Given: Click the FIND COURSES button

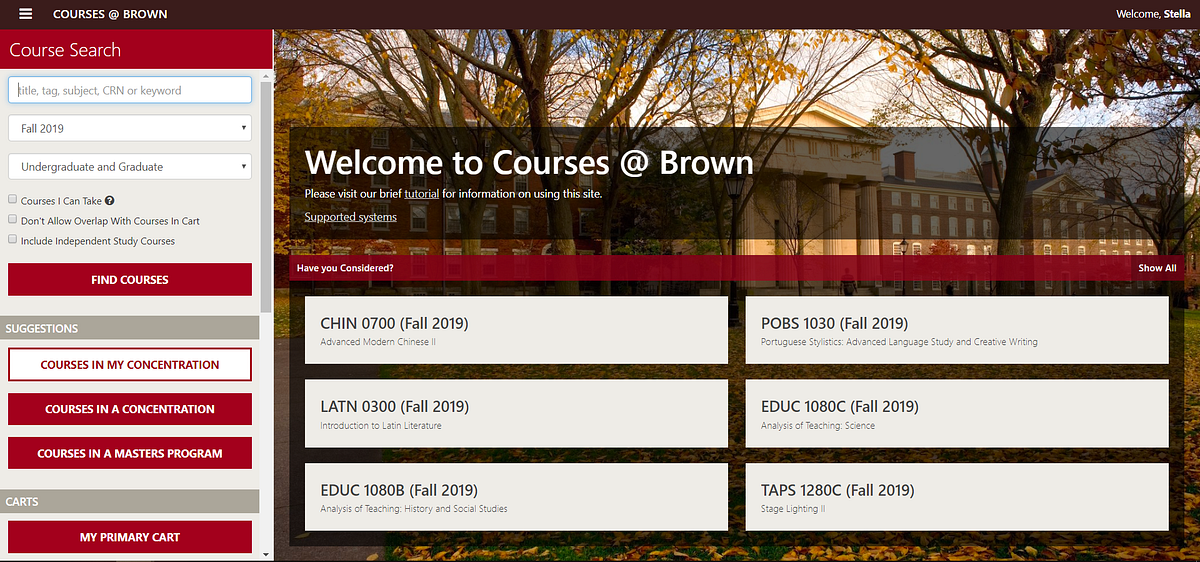Looking at the screenshot, I should click(130, 280).
